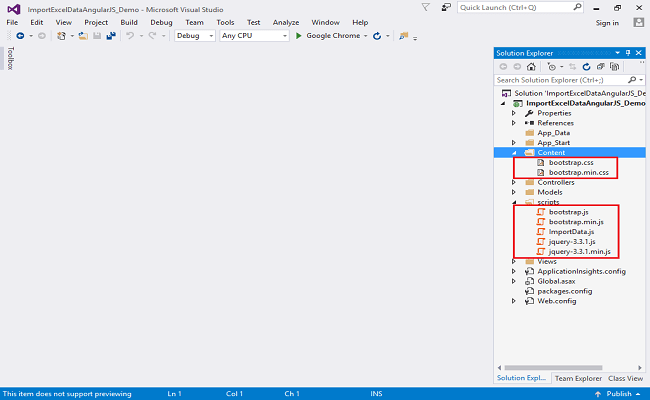Image resolution: width=650 pixels, height=400 pixels.
Task: Click the Pending Changes Filter icon
Action: pos(551,67)
